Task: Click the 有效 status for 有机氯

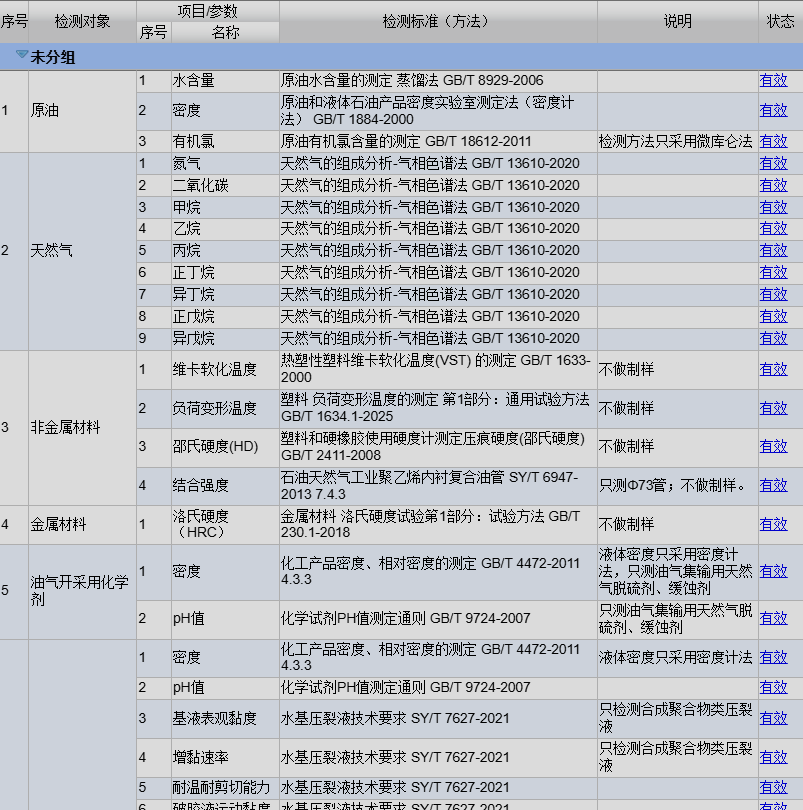Action: point(773,142)
